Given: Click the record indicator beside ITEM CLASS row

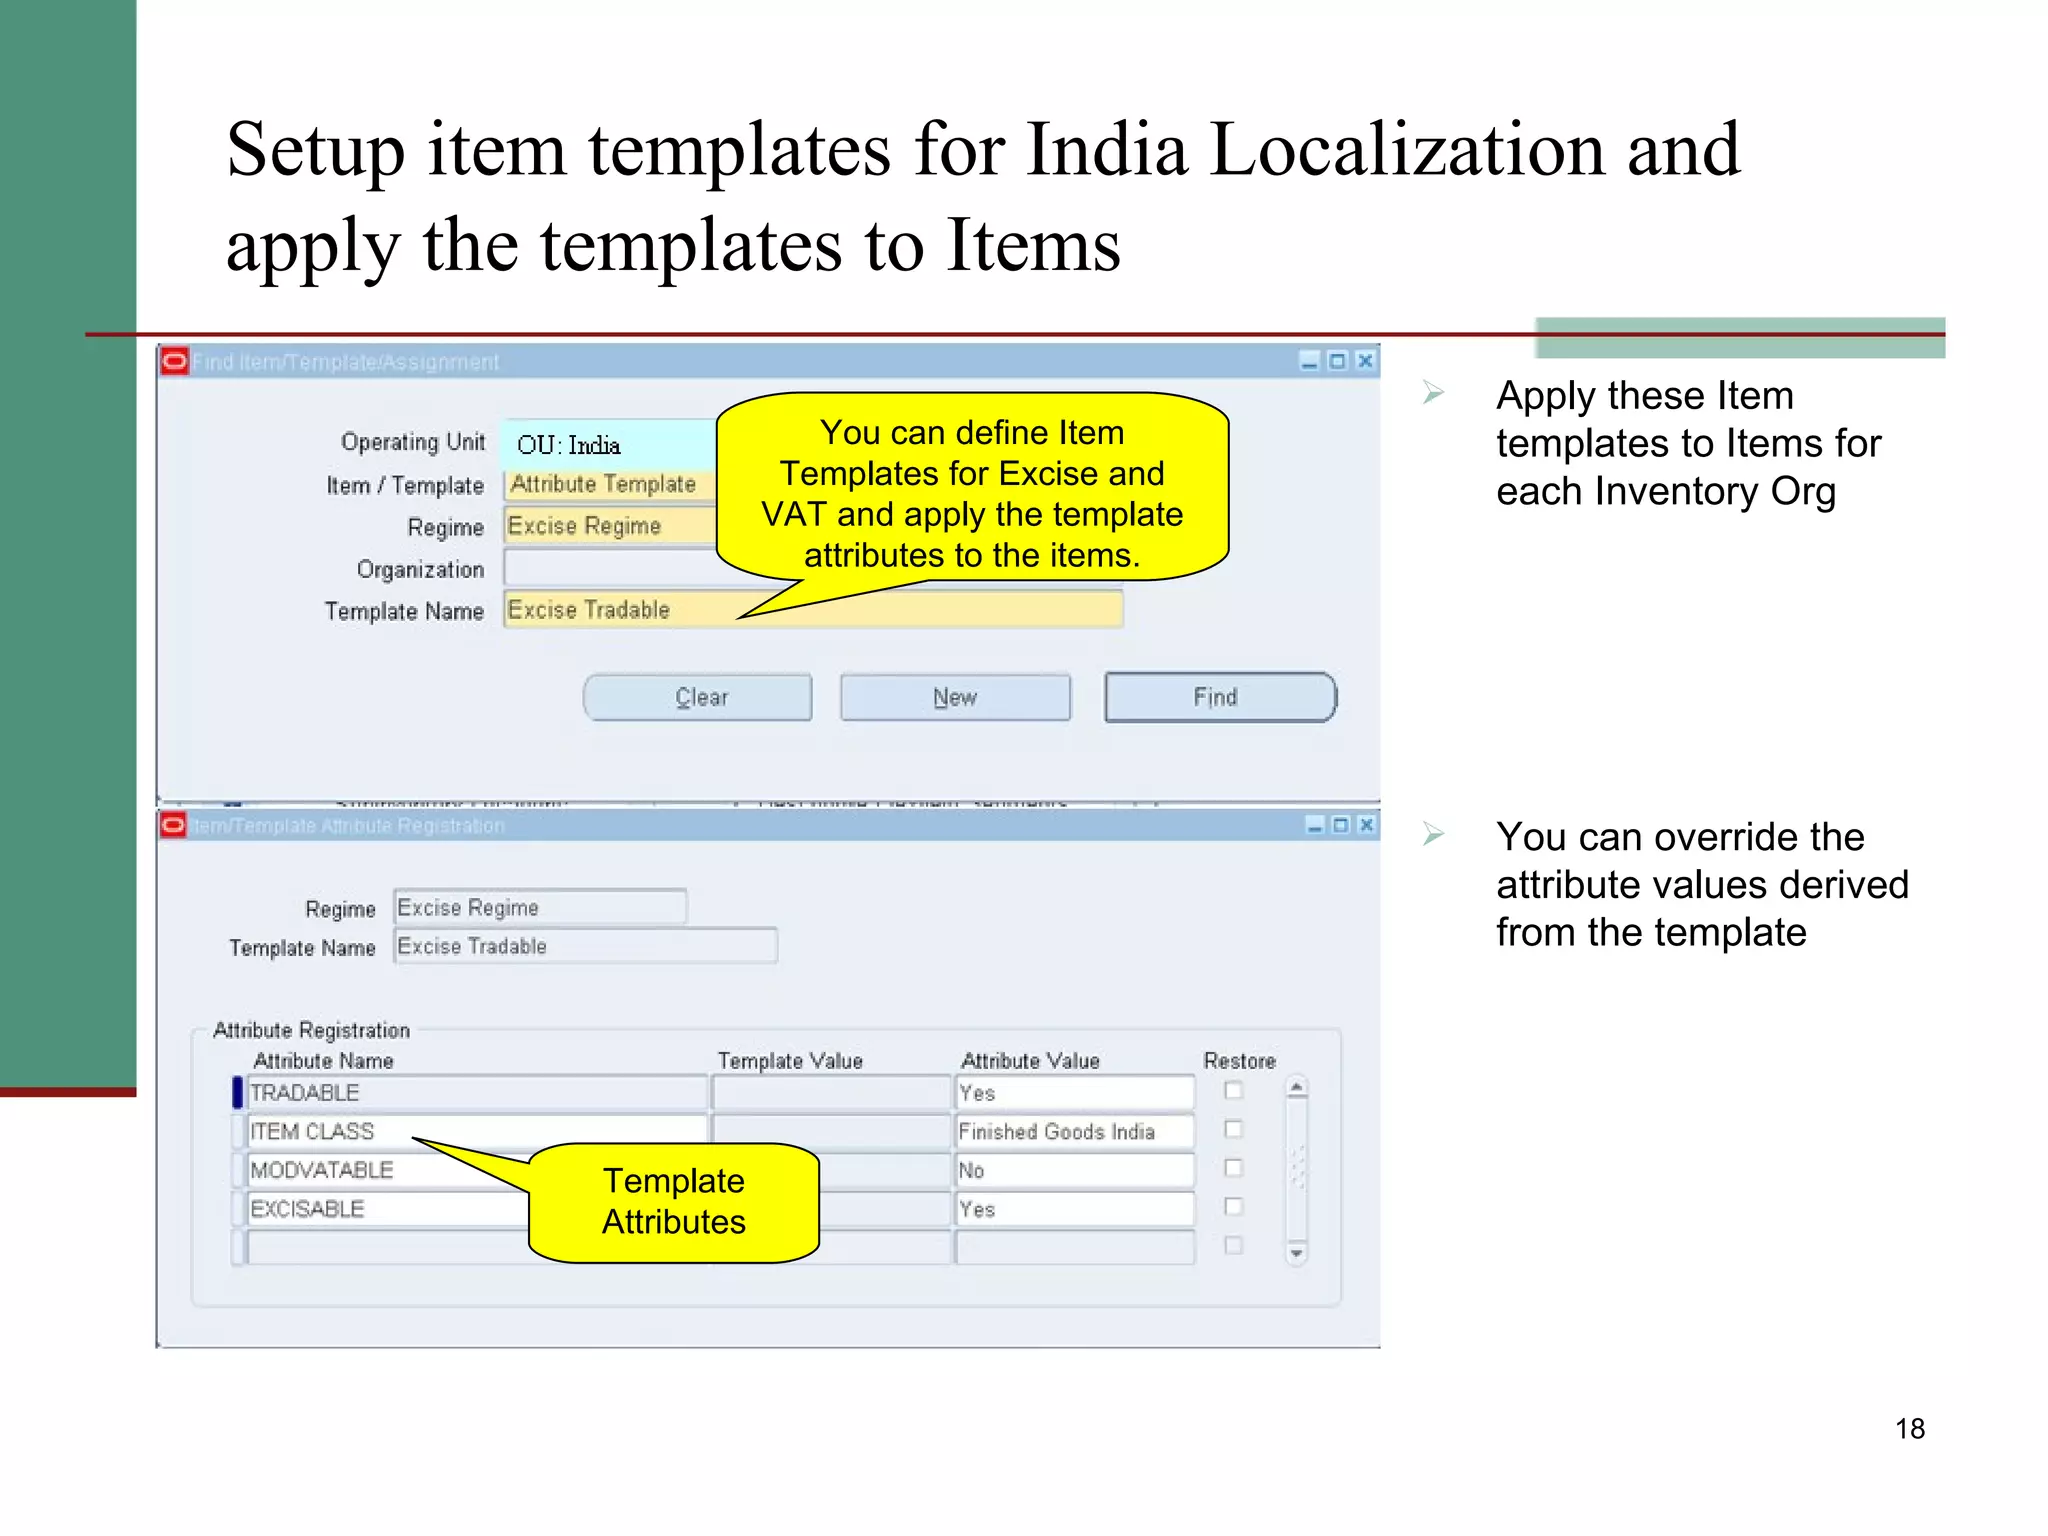Looking at the screenshot, I should (x=238, y=1131).
